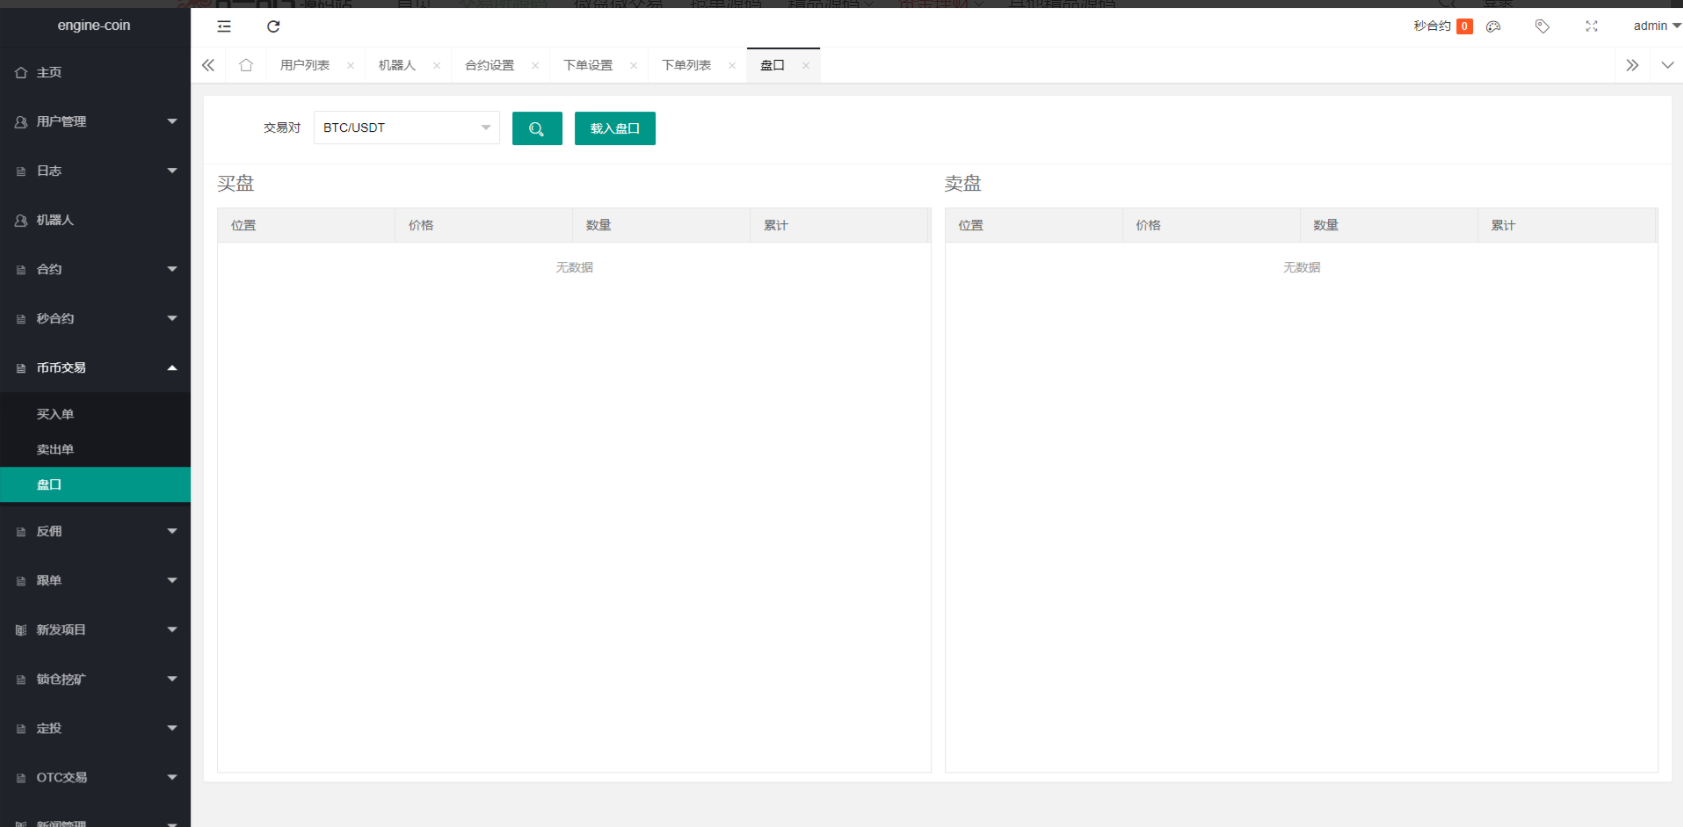
Task: Click the home tab icon
Action: tap(246, 66)
